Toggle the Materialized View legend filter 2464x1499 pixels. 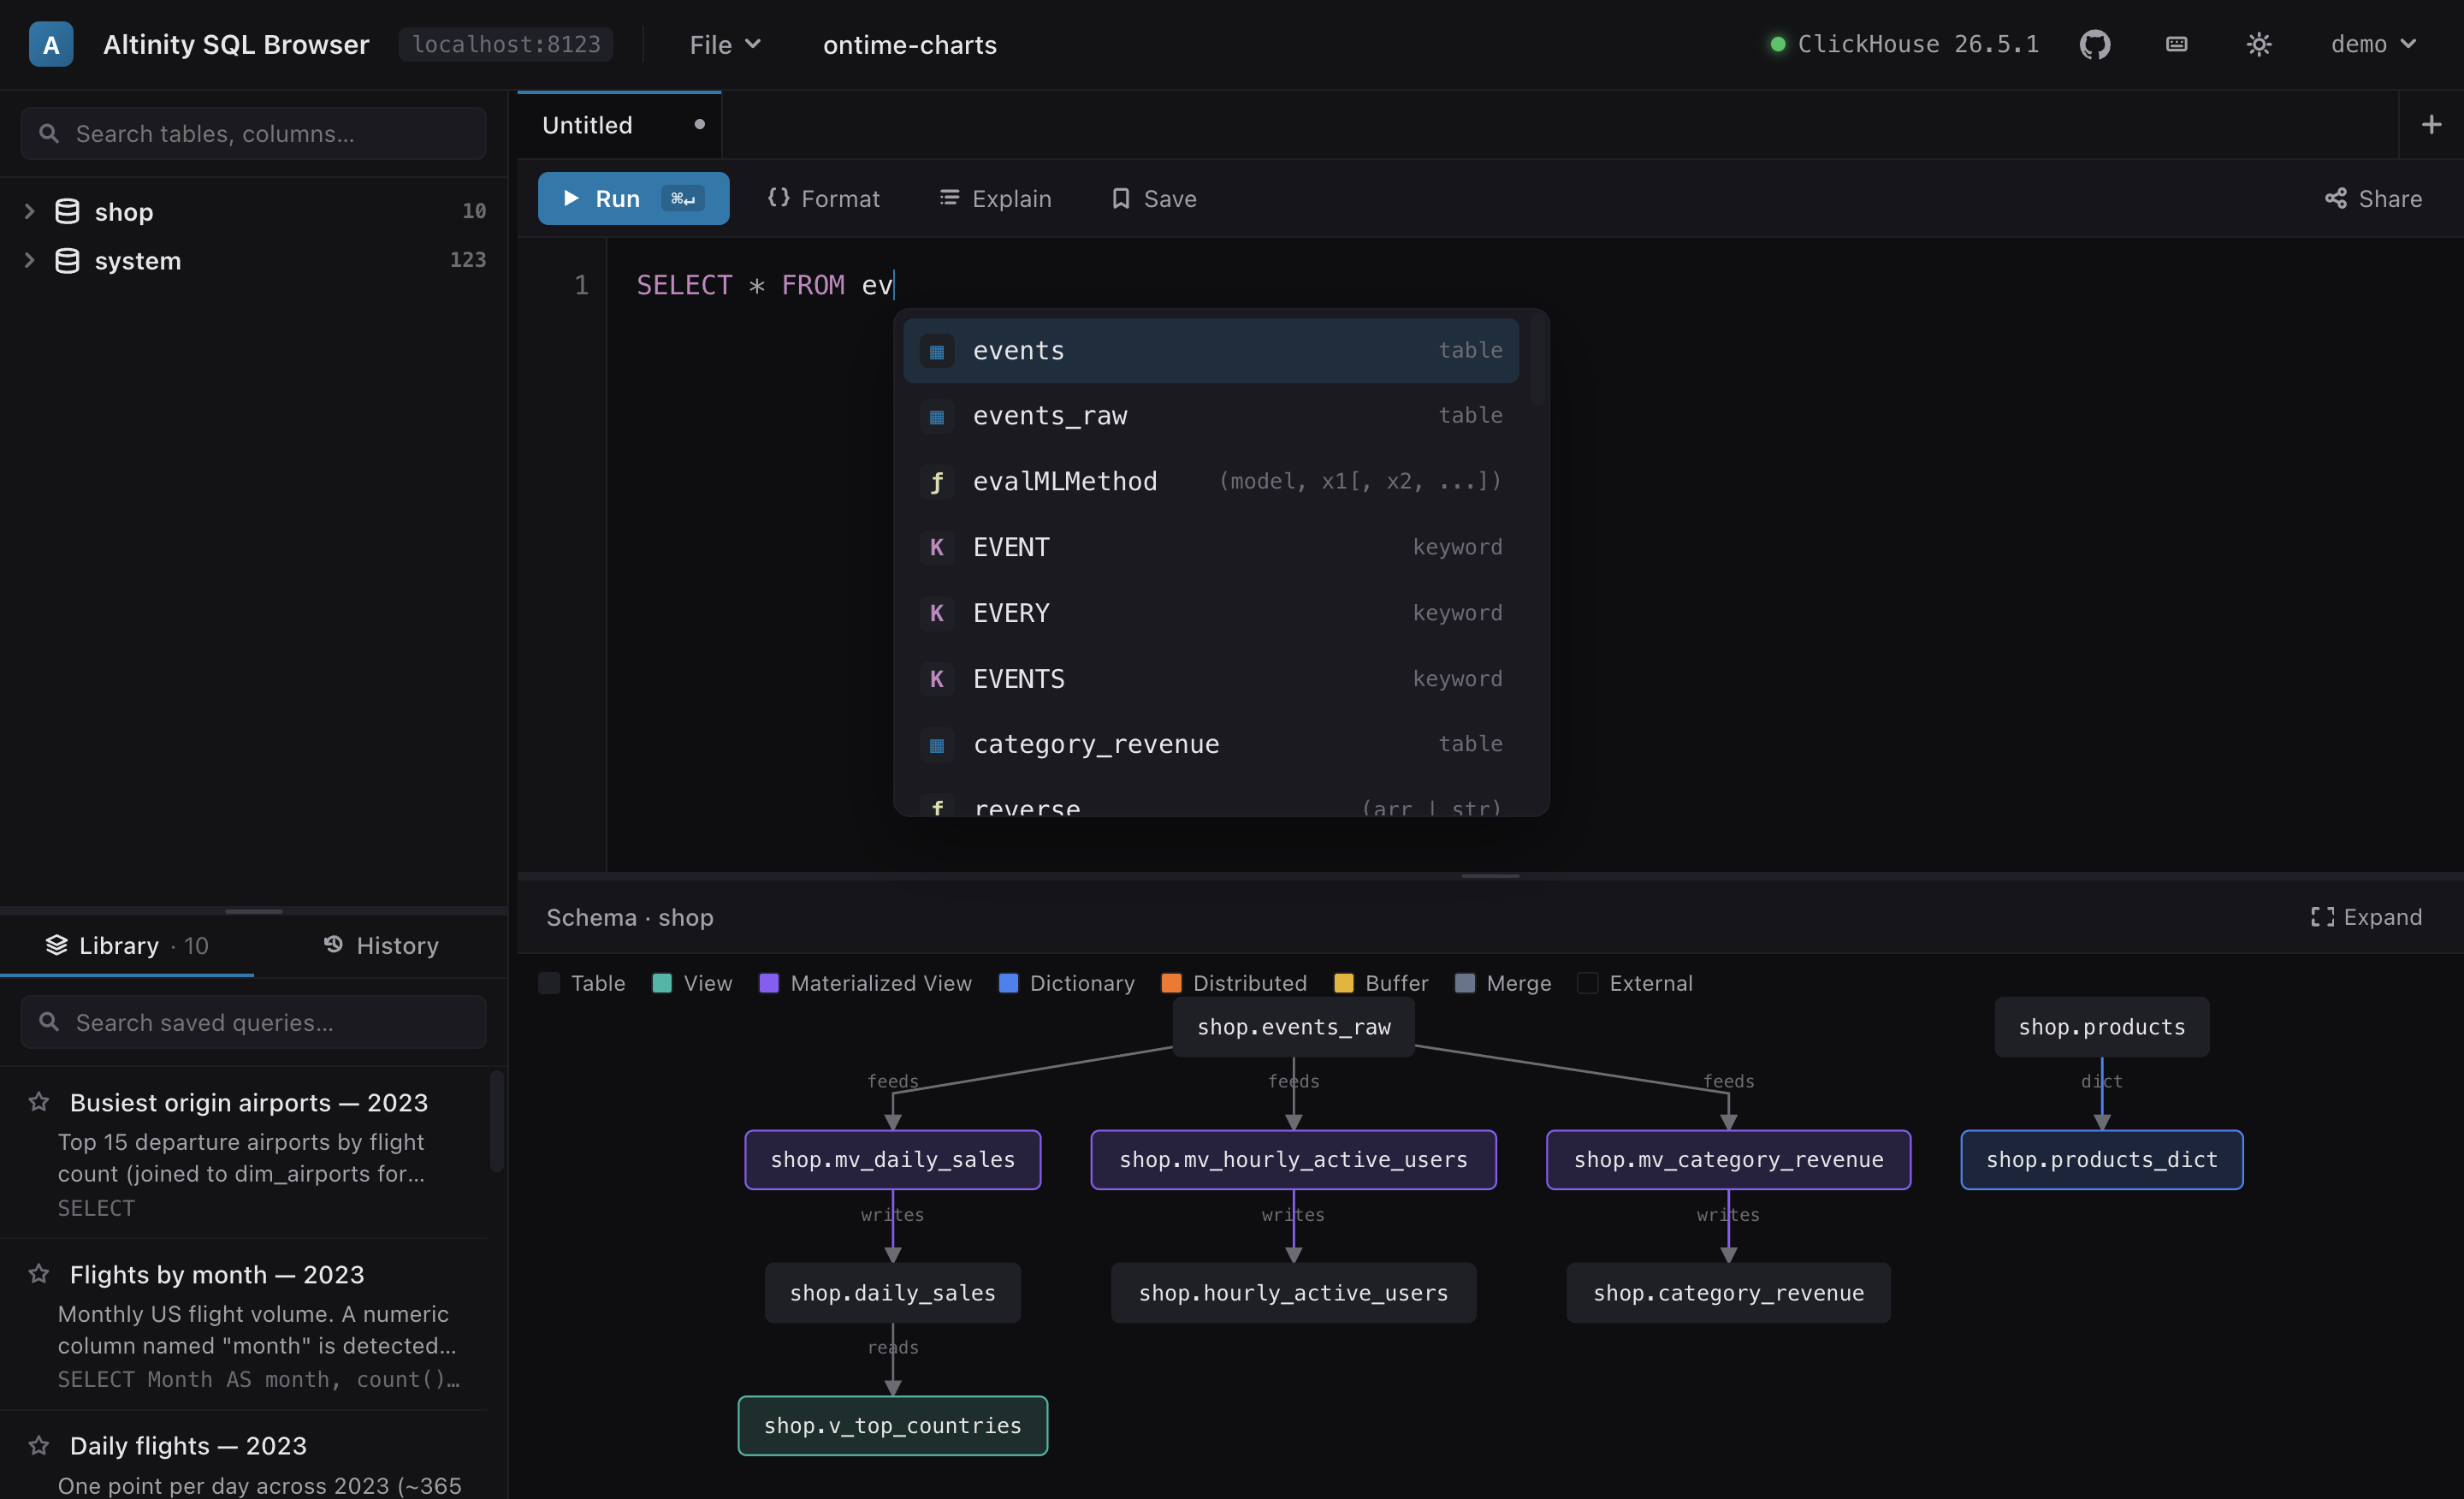point(865,982)
